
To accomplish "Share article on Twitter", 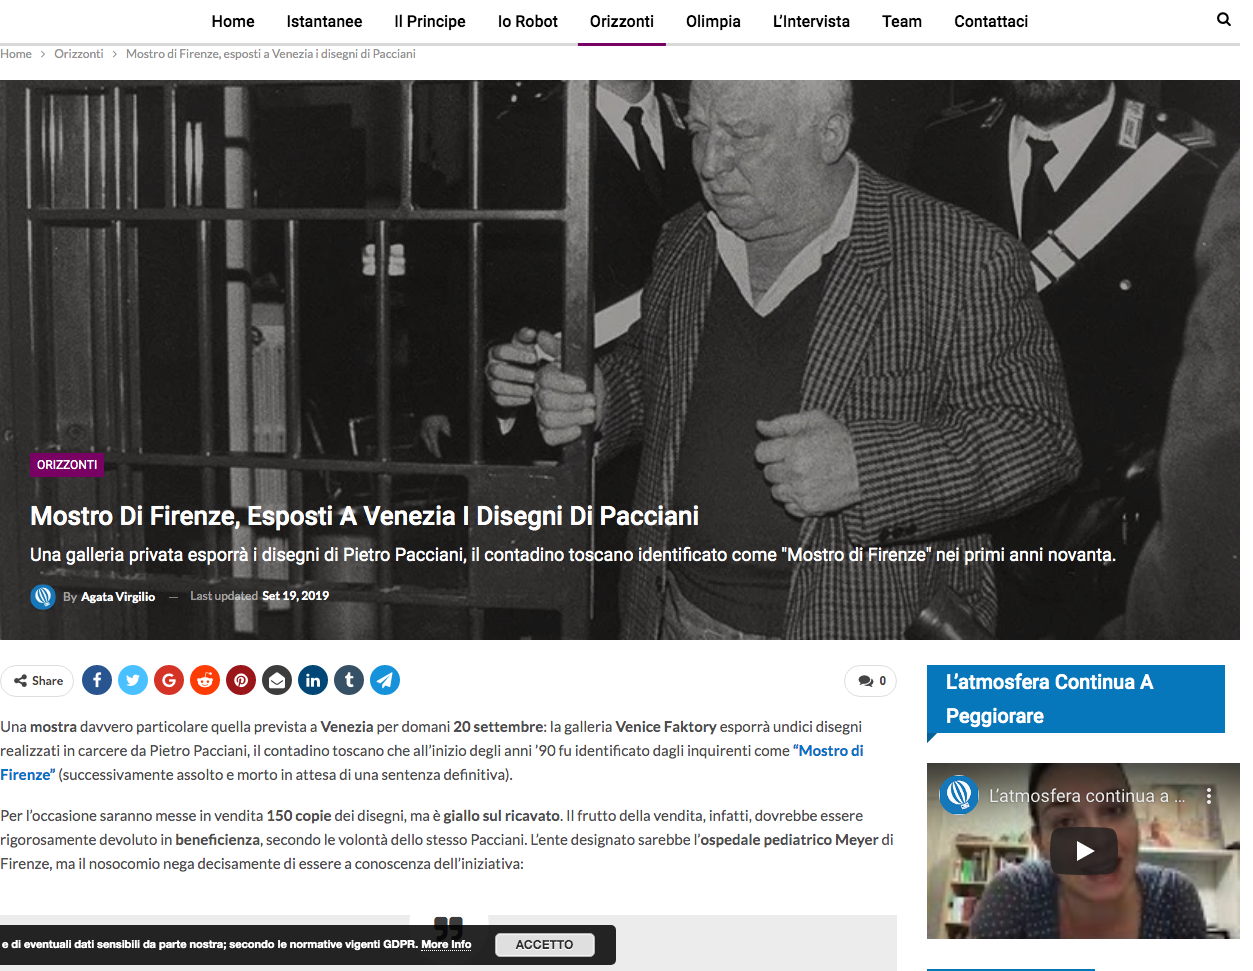I will (133, 681).
